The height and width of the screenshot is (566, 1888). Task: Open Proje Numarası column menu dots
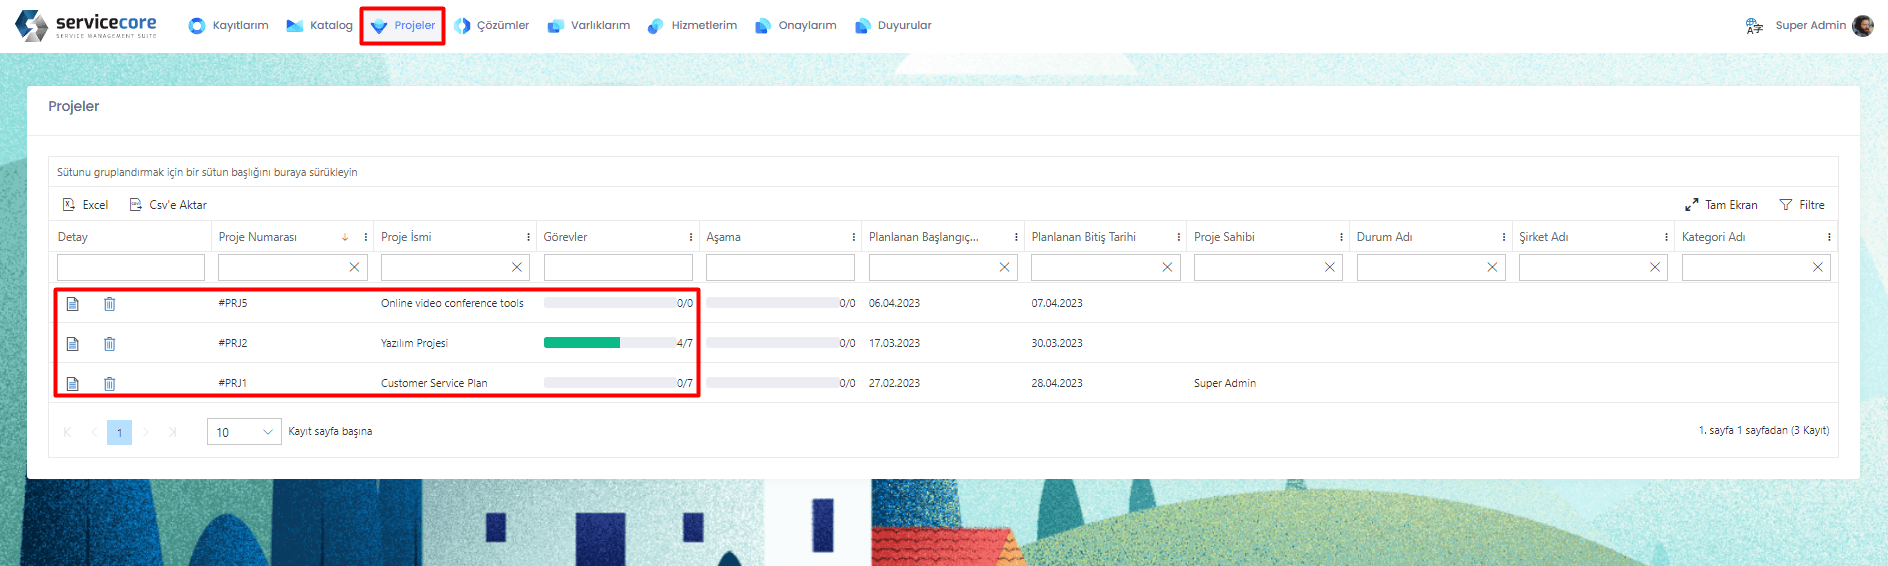pos(366,237)
